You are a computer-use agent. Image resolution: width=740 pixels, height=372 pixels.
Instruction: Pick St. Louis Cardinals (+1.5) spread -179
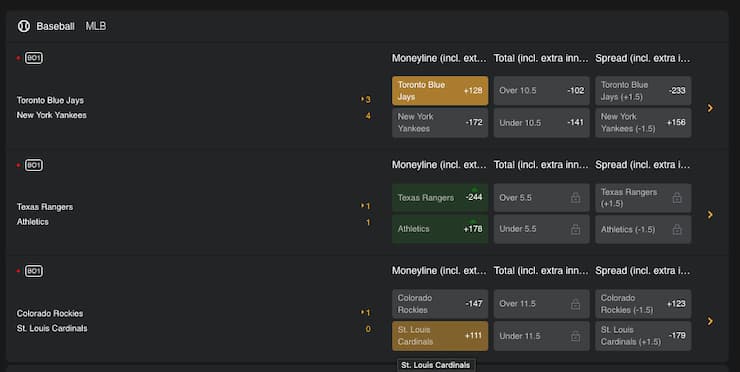click(643, 336)
